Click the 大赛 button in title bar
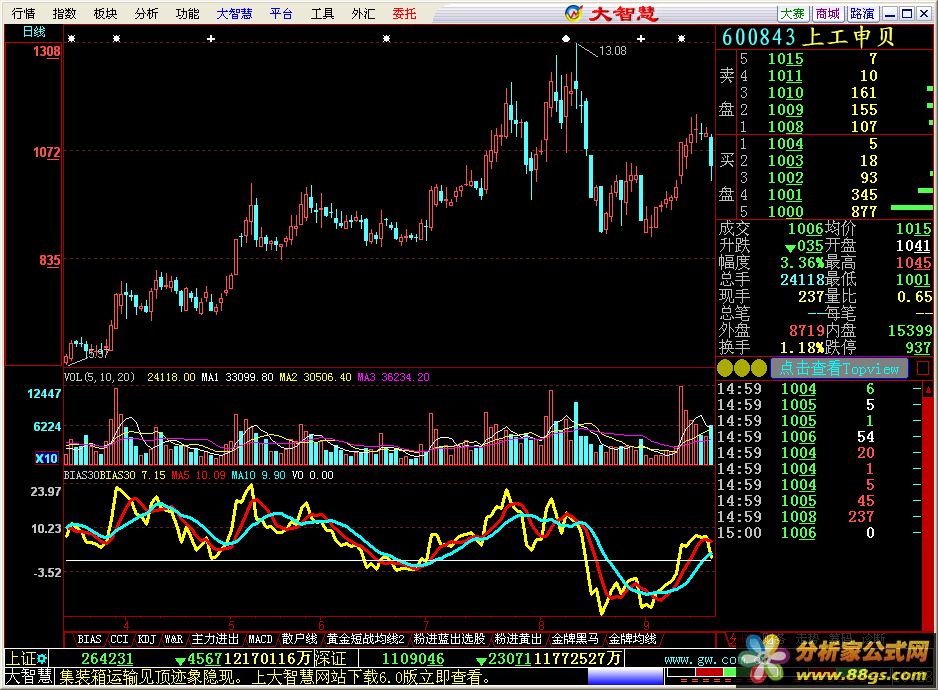938x690 pixels. coord(793,13)
